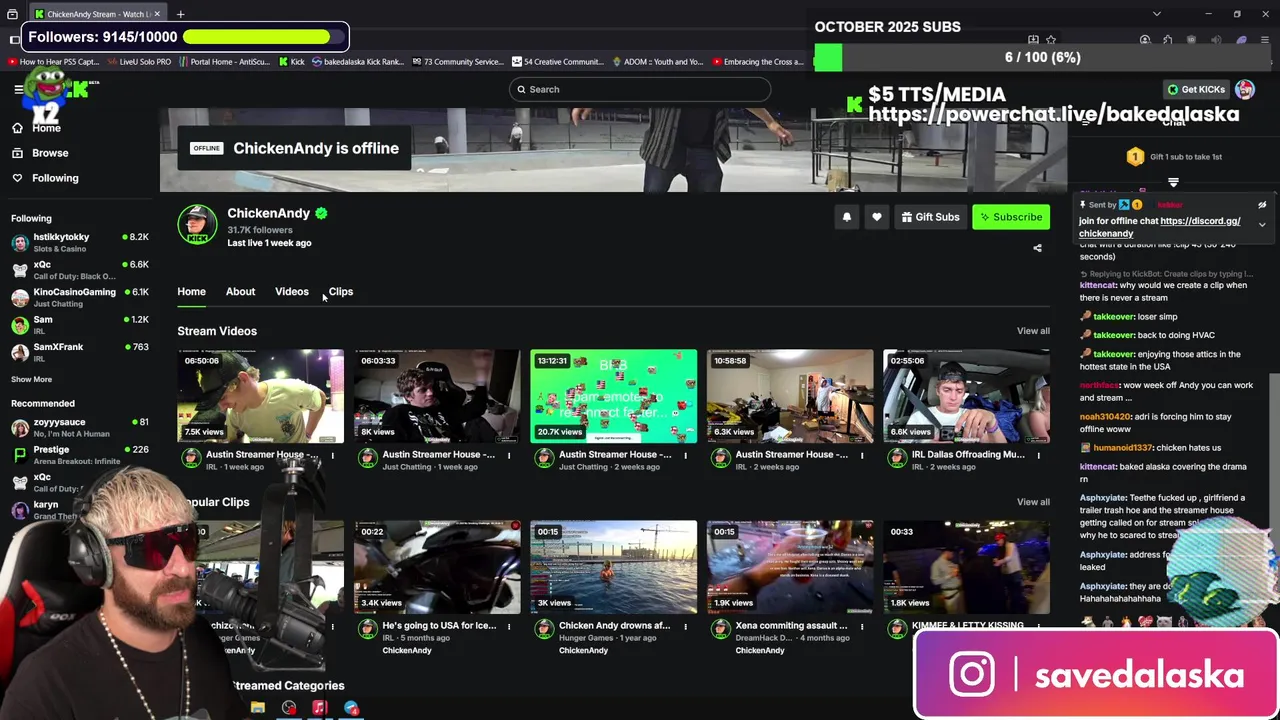Open the 06:03:33 video options menu
This screenshot has width=1280, height=720.
tap(509, 456)
